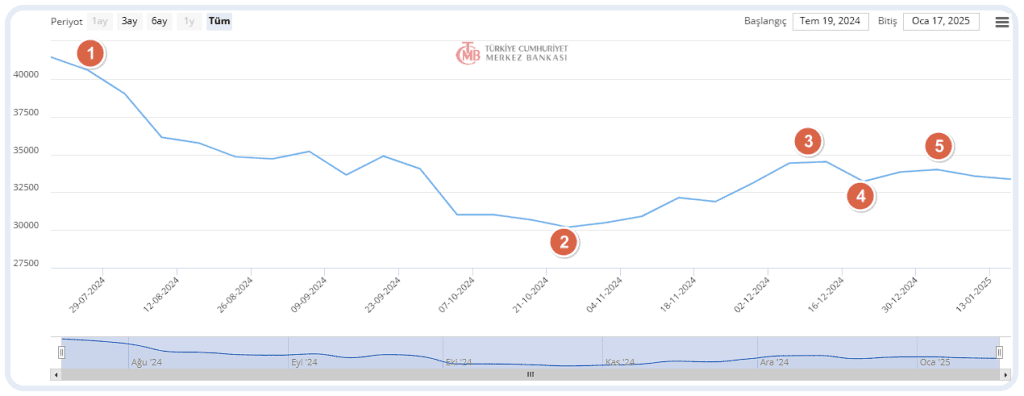Click the Eyl '24 navigator label
Viewport: 1024px width, 396px height.
304,362
